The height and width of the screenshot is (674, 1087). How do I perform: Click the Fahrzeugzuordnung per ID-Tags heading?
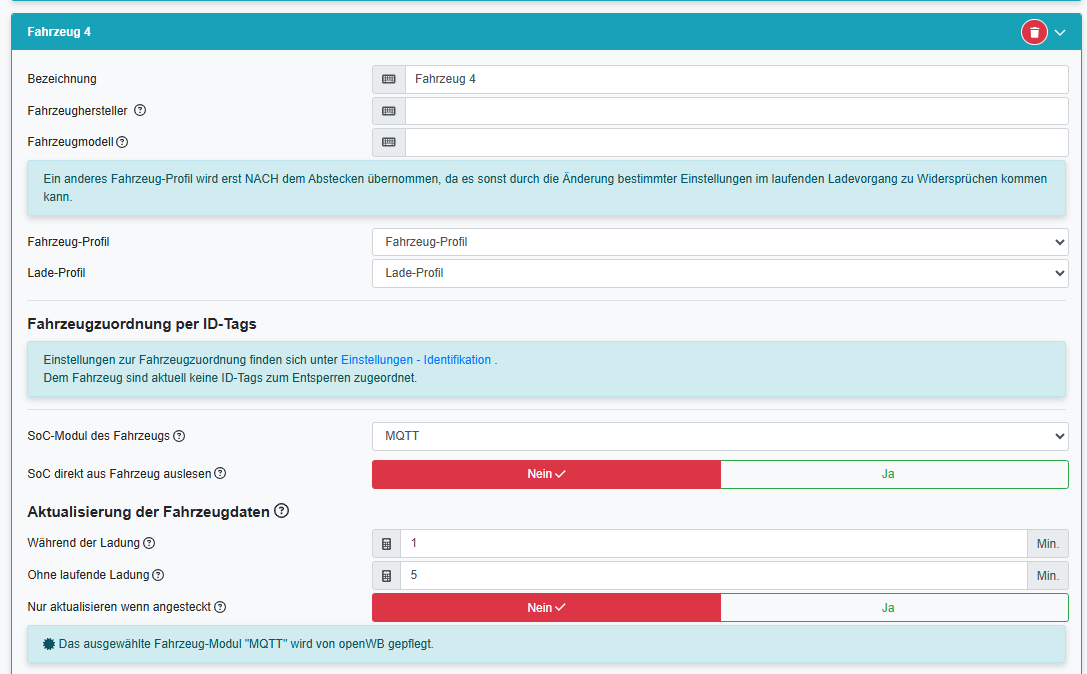[x=142, y=324]
